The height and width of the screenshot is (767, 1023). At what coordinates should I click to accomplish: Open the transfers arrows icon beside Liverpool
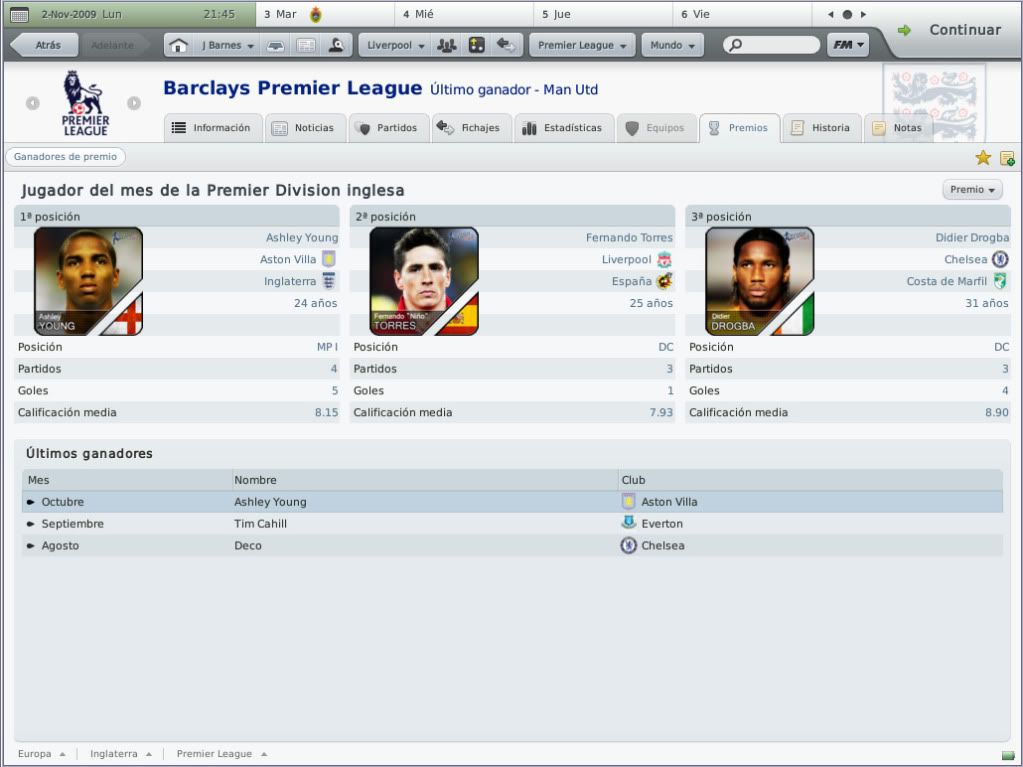click(x=506, y=45)
